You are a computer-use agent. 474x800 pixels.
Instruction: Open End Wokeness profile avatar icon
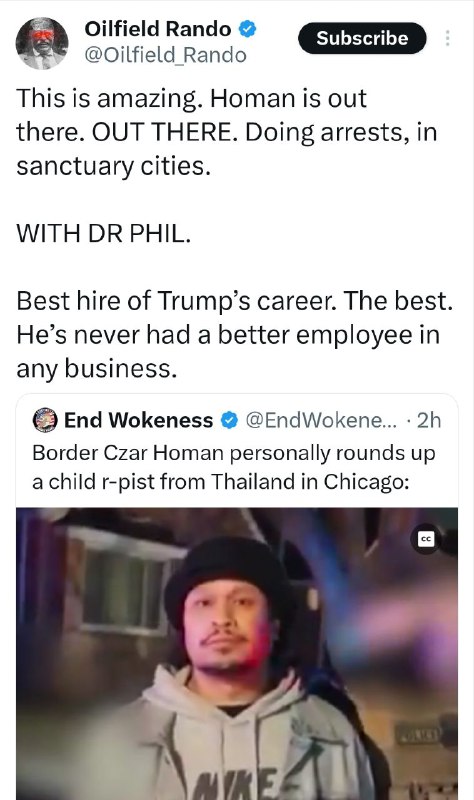[x=45, y=420]
